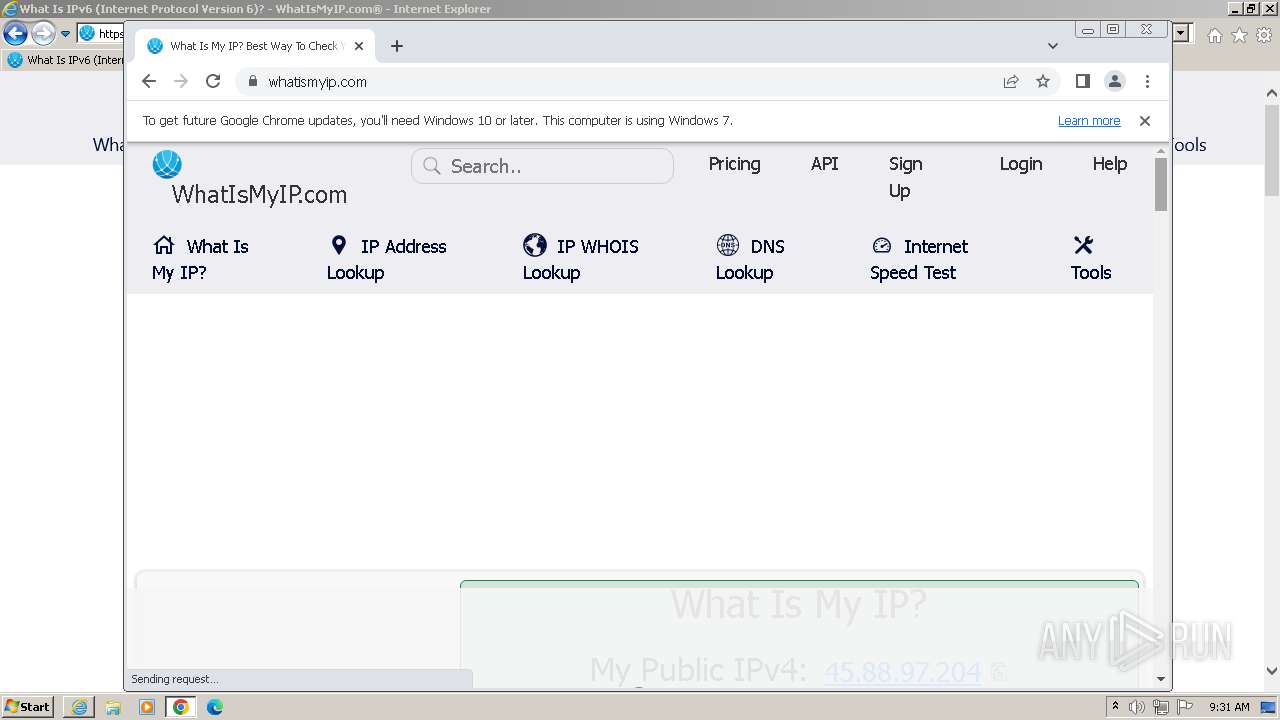The image size is (1280, 720).
Task: Click the Chrome page vertical scrollbar thumb
Action: [x=1161, y=184]
